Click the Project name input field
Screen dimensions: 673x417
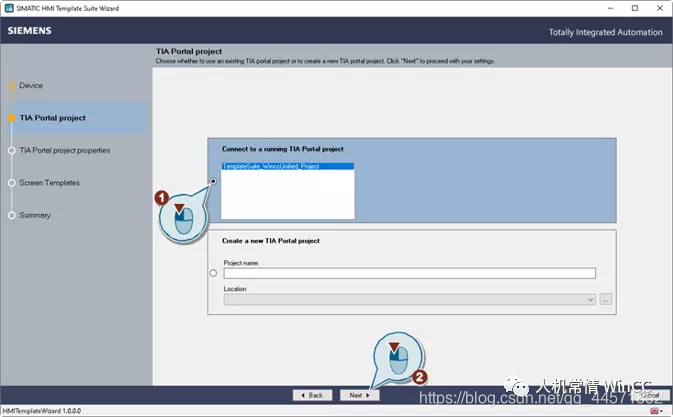click(409, 273)
